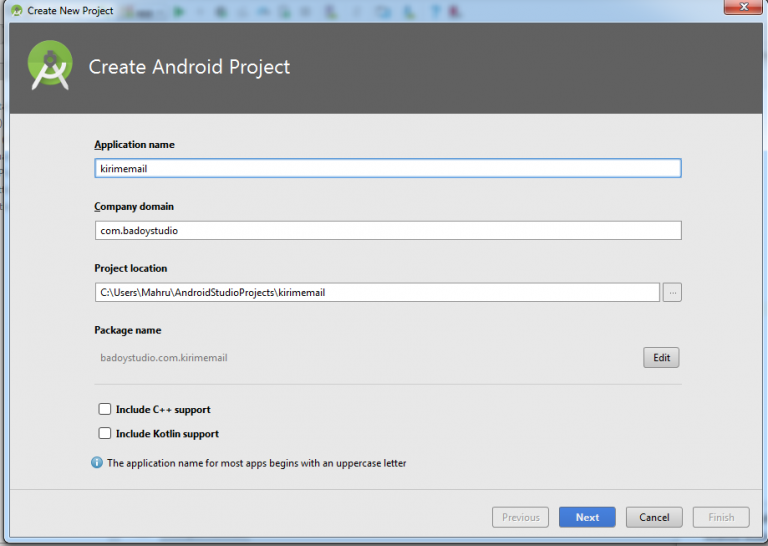The width and height of the screenshot is (768, 546).
Task: Focus the Application name text field
Action: [387, 169]
